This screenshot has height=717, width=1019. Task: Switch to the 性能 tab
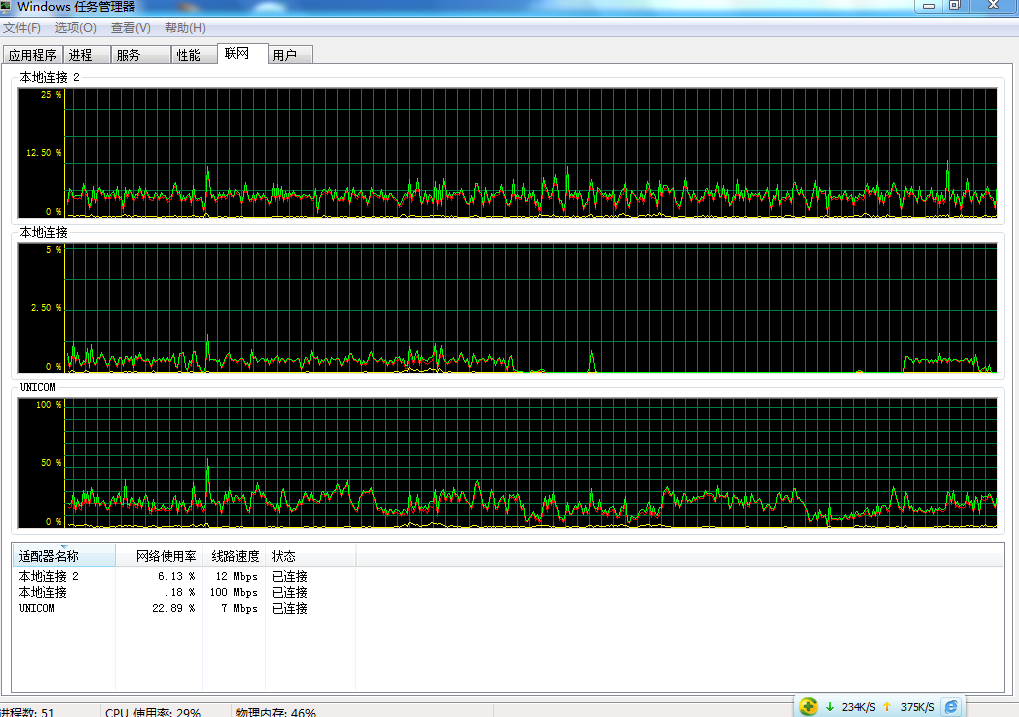pos(194,55)
